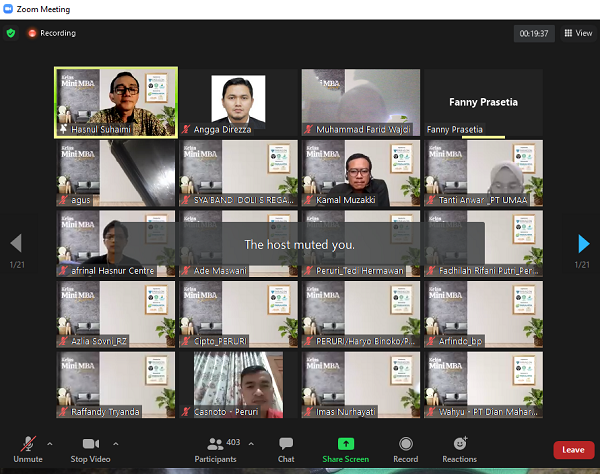Go to previous gallery page arrow
This screenshot has height=474, width=600.
tap(16, 243)
